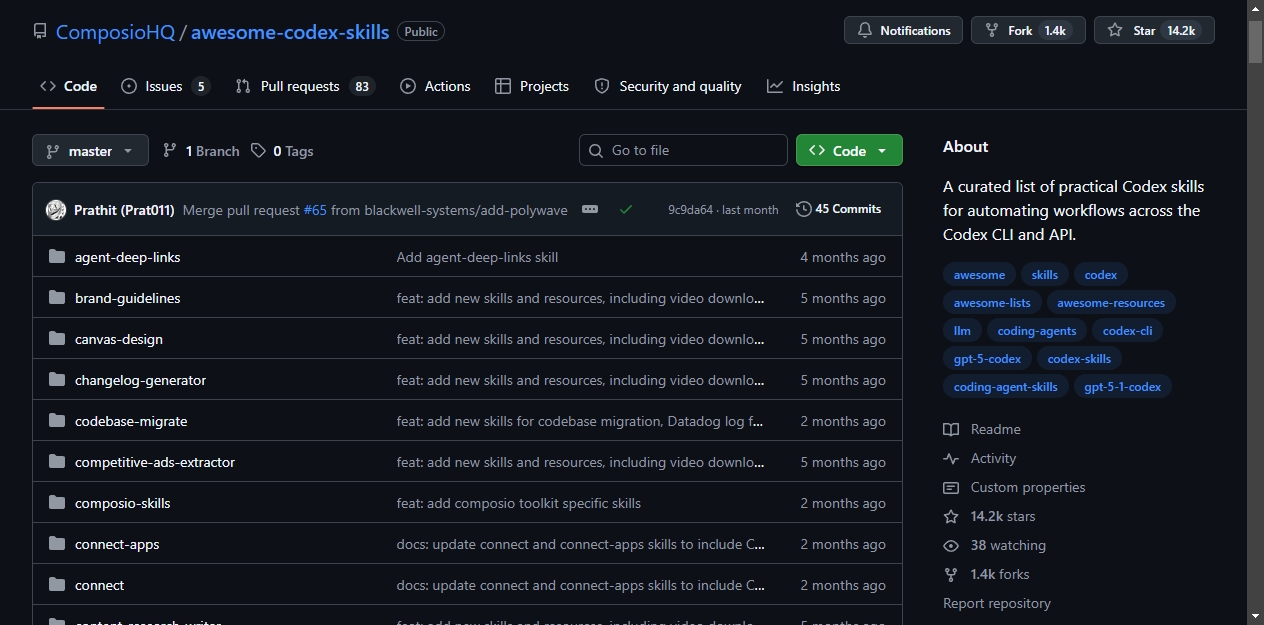Open pull request #65 link
1264x625 pixels.
point(315,210)
